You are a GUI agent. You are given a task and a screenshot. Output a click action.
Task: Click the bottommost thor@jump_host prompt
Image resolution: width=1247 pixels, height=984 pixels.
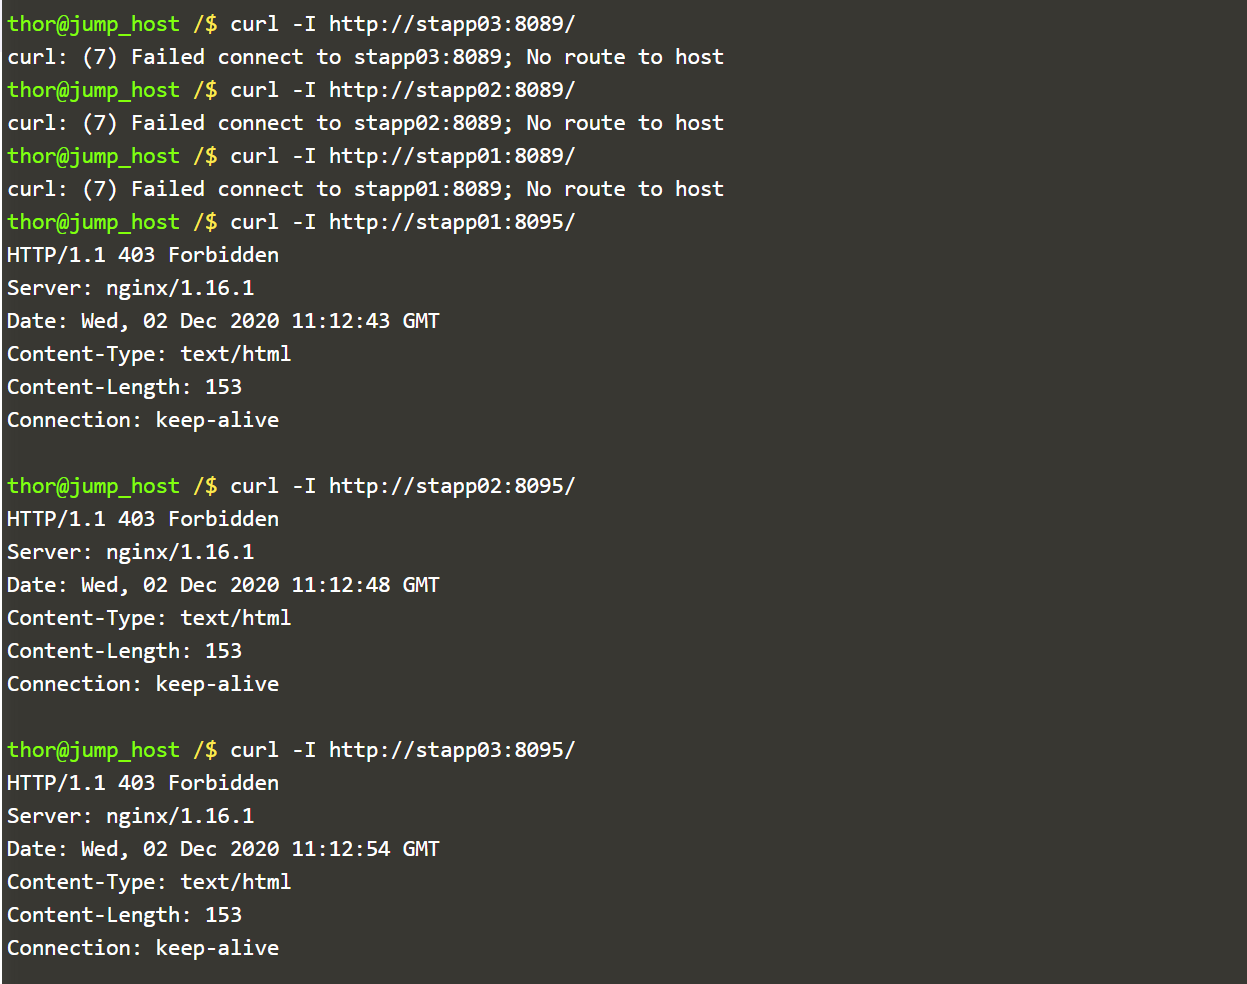click(x=93, y=750)
